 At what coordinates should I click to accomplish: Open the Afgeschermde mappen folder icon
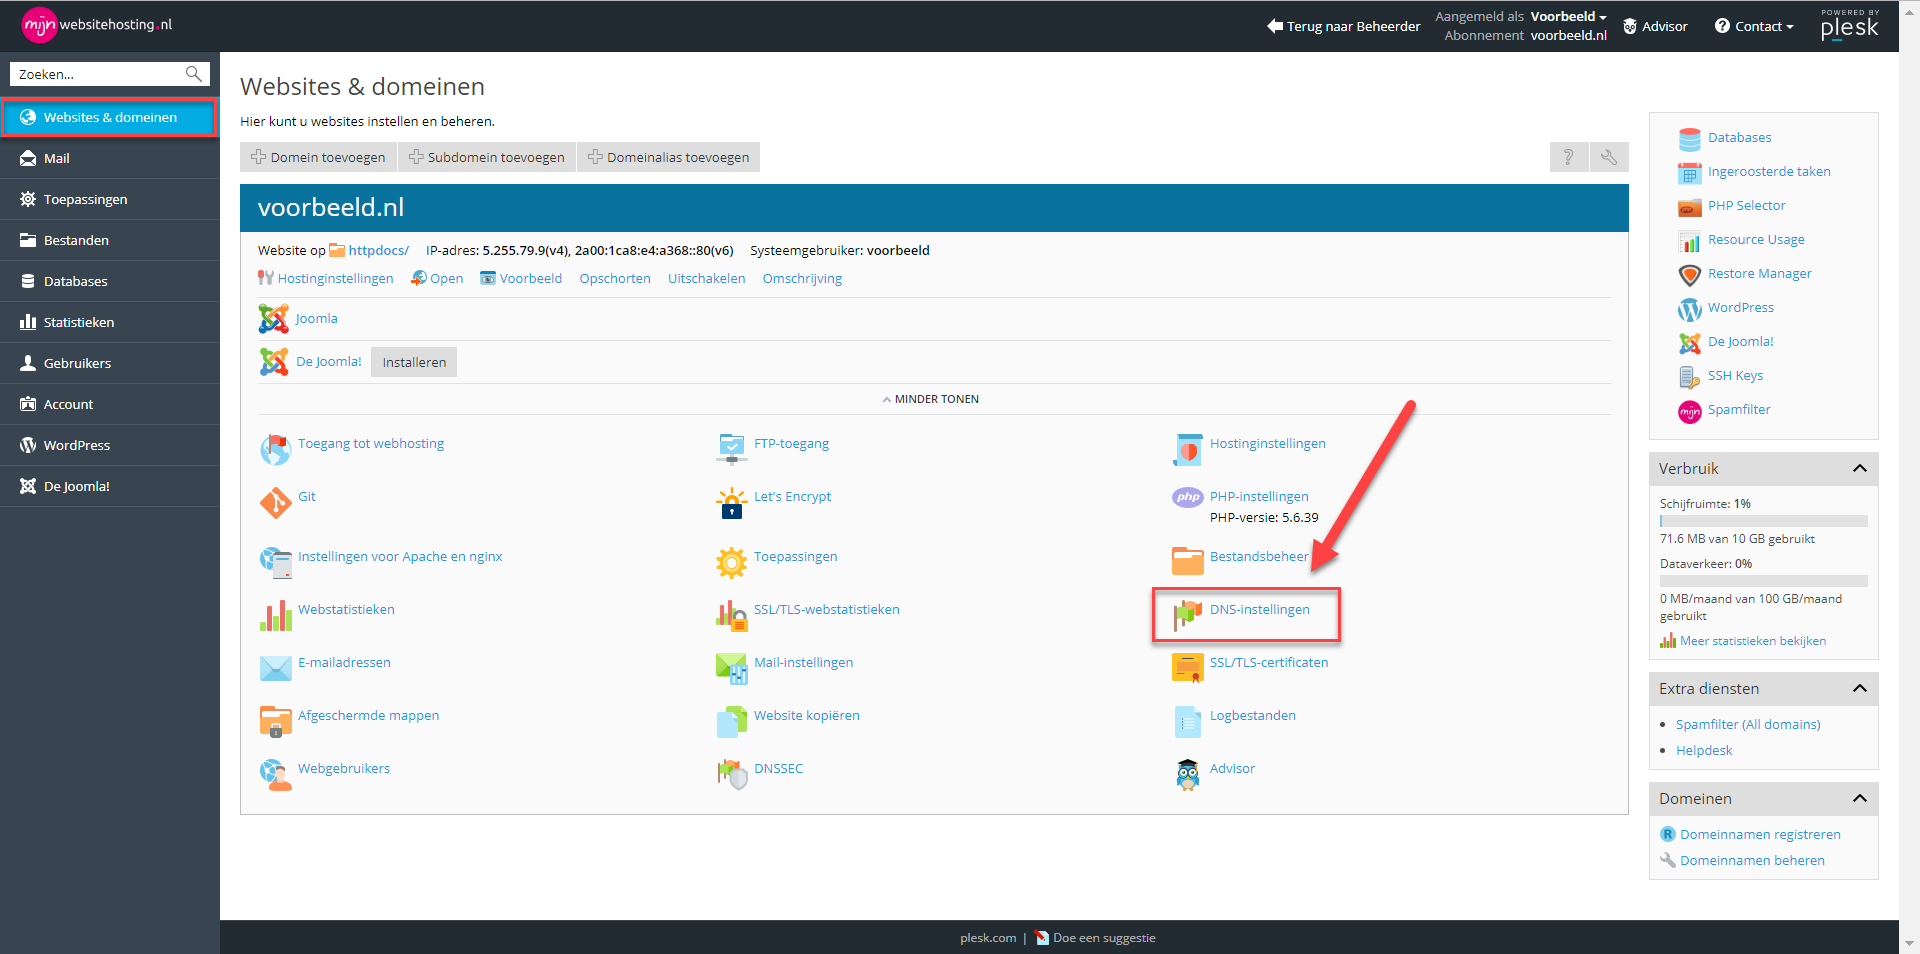pyautogui.click(x=275, y=722)
